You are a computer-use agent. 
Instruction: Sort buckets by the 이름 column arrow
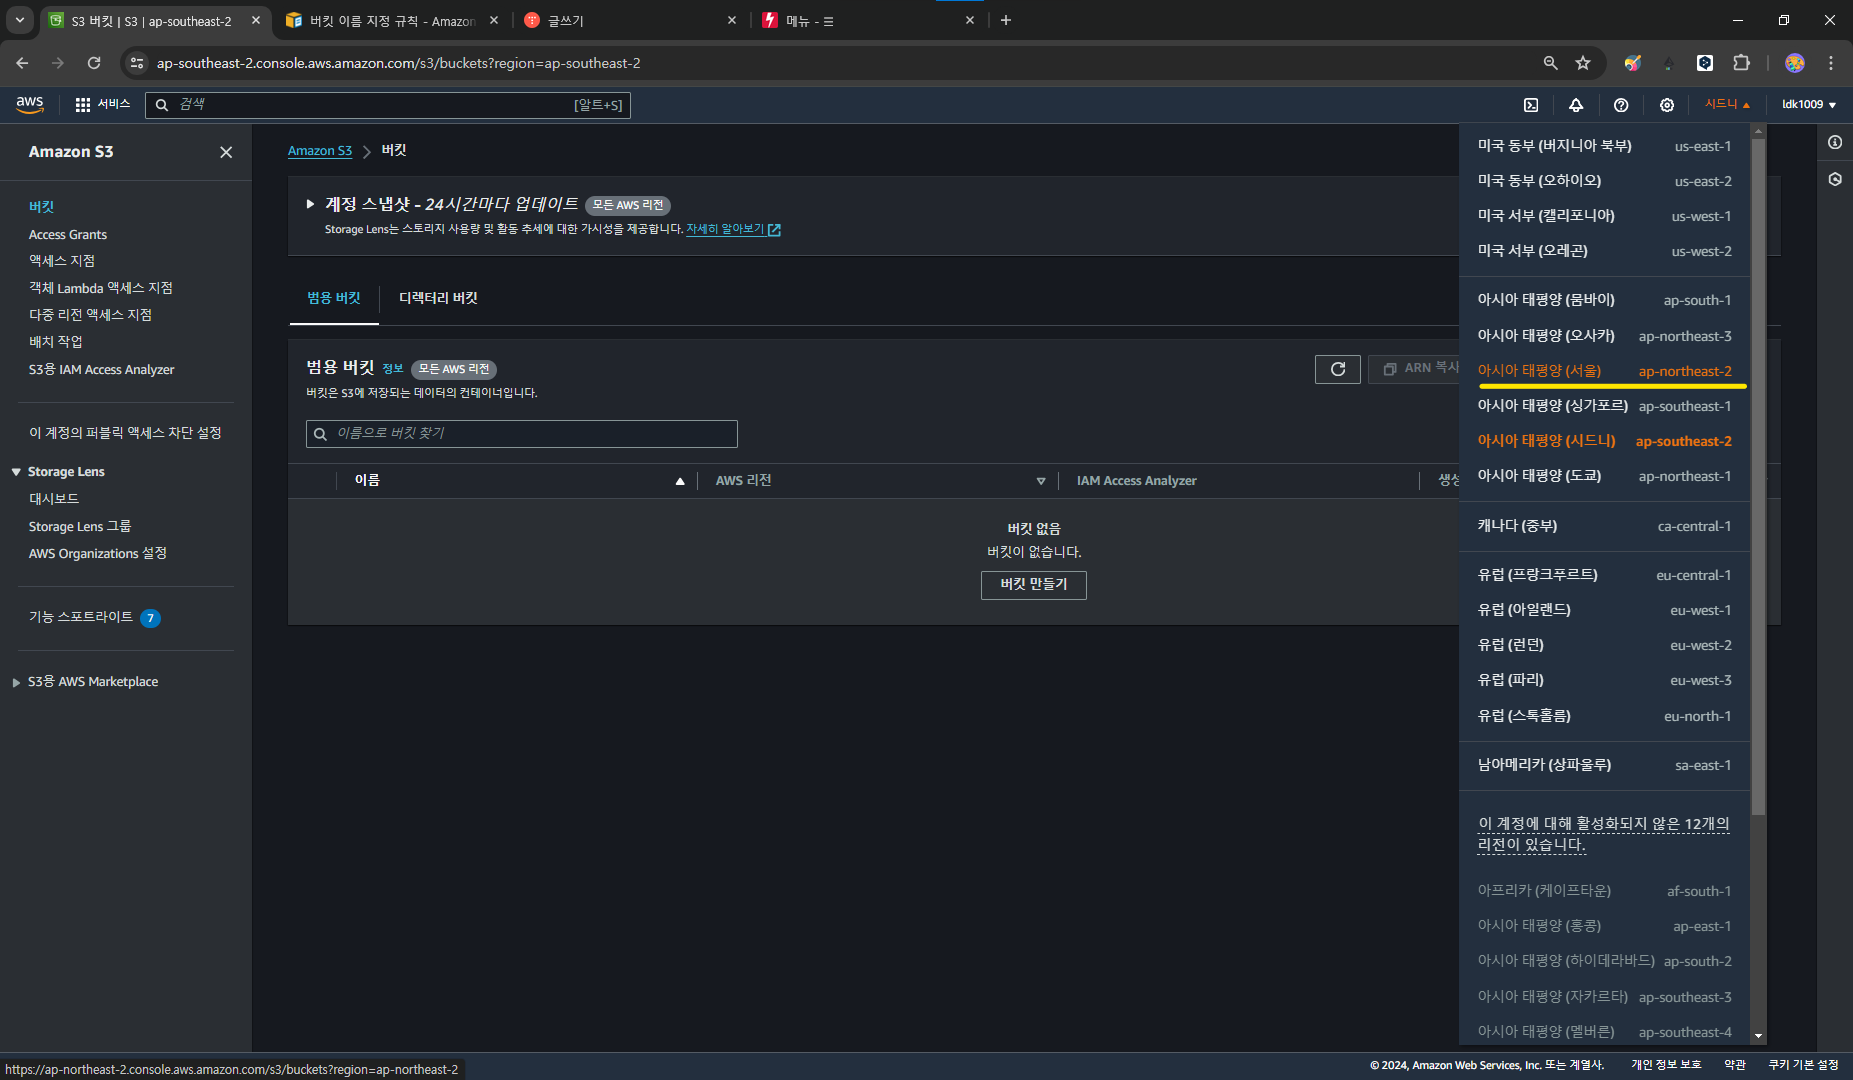pyautogui.click(x=680, y=481)
